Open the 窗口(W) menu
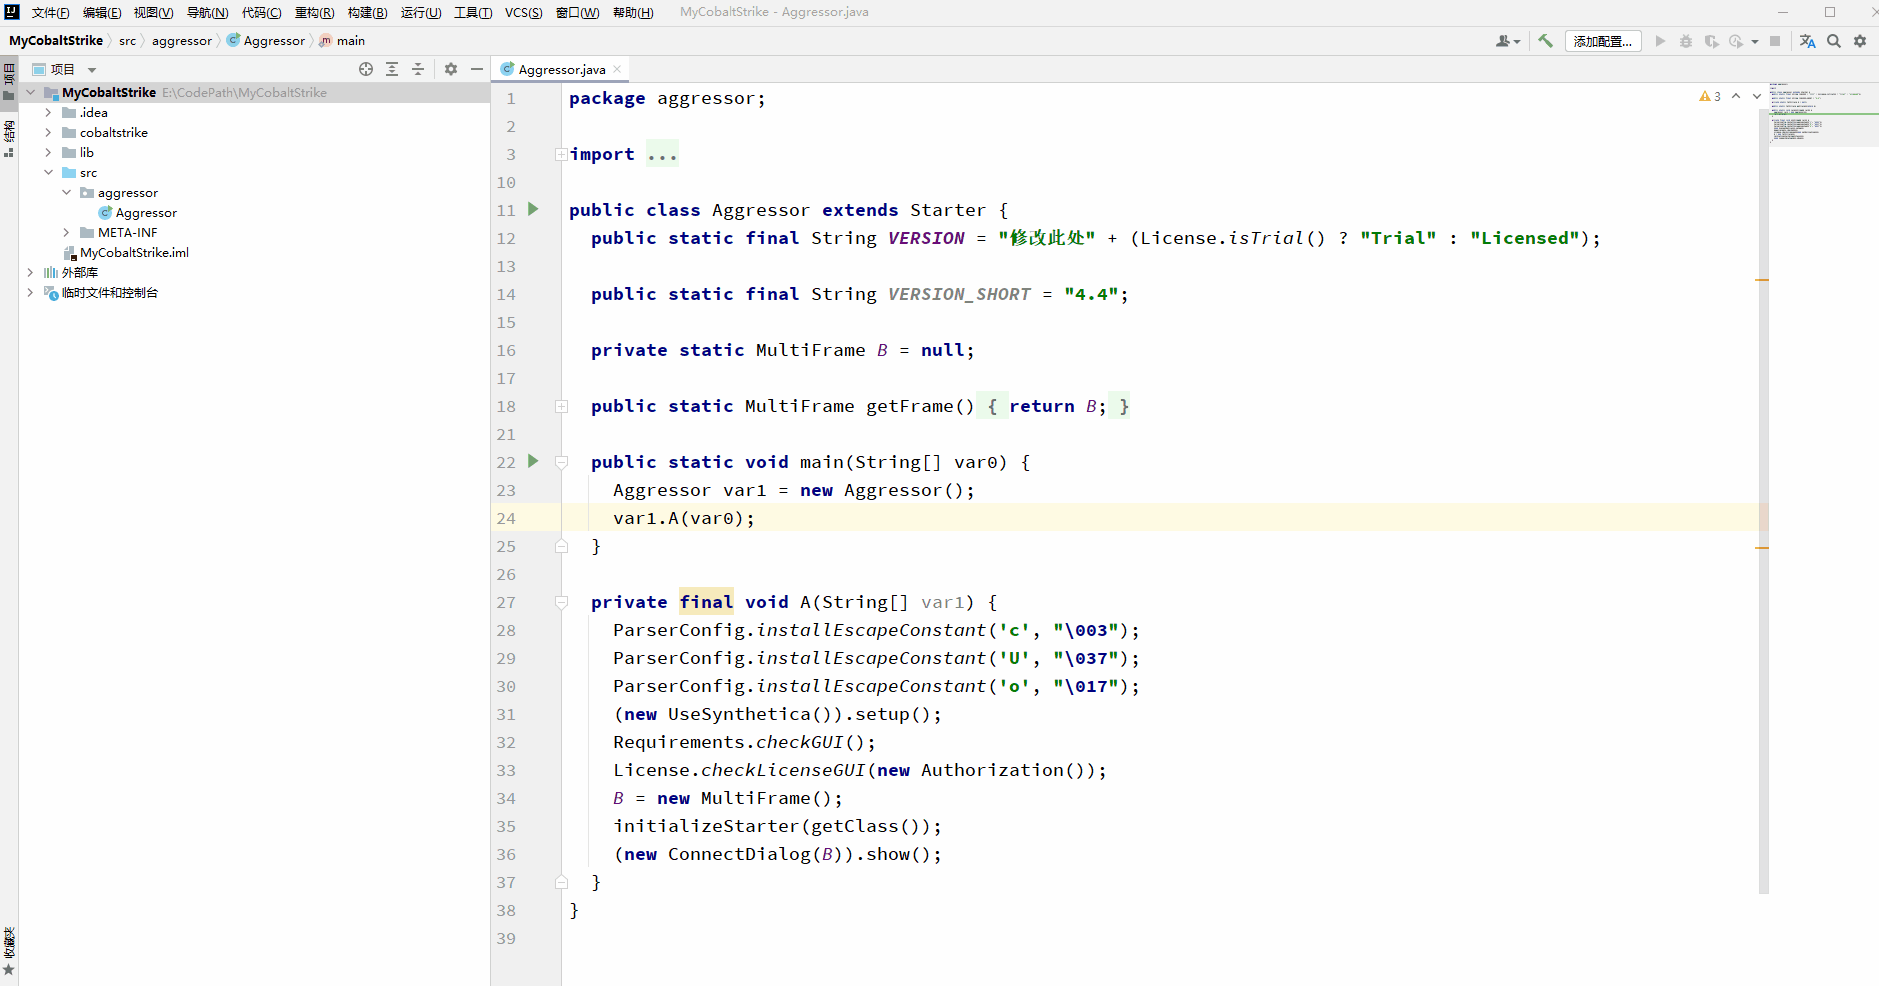1879x986 pixels. 577,12
